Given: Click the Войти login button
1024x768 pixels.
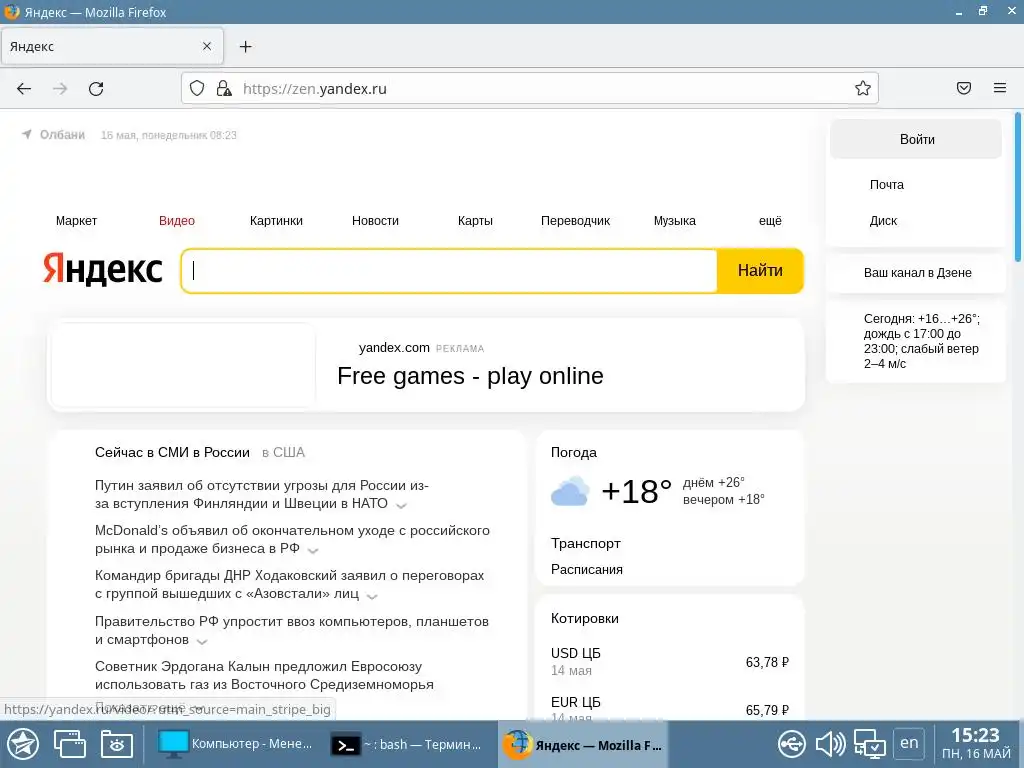Looking at the screenshot, I should coord(916,139).
